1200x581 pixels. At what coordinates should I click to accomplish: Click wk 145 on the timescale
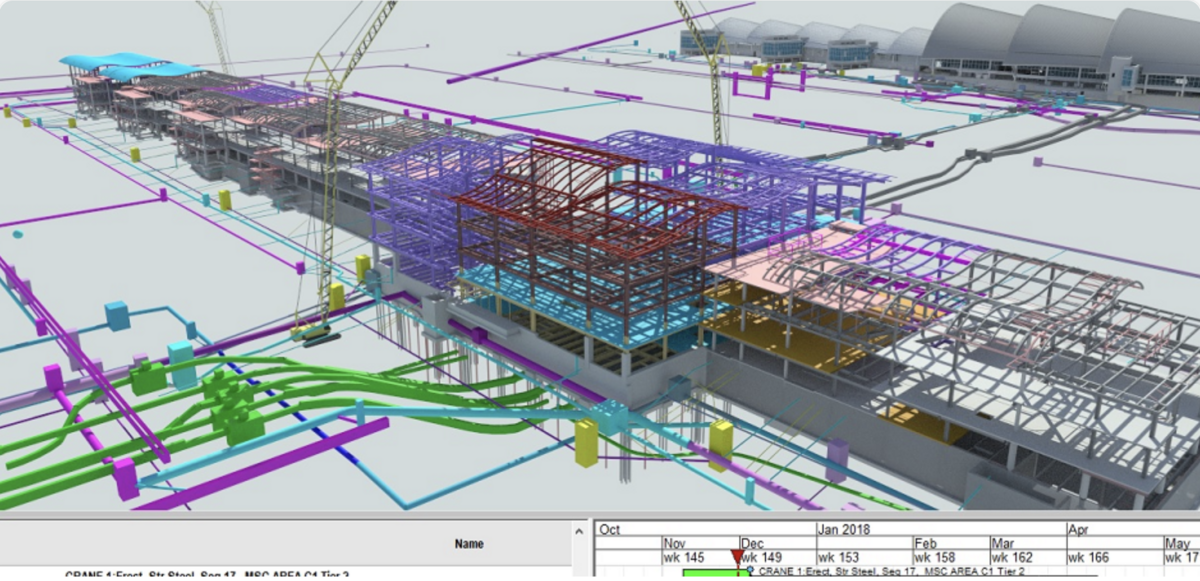tap(685, 556)
